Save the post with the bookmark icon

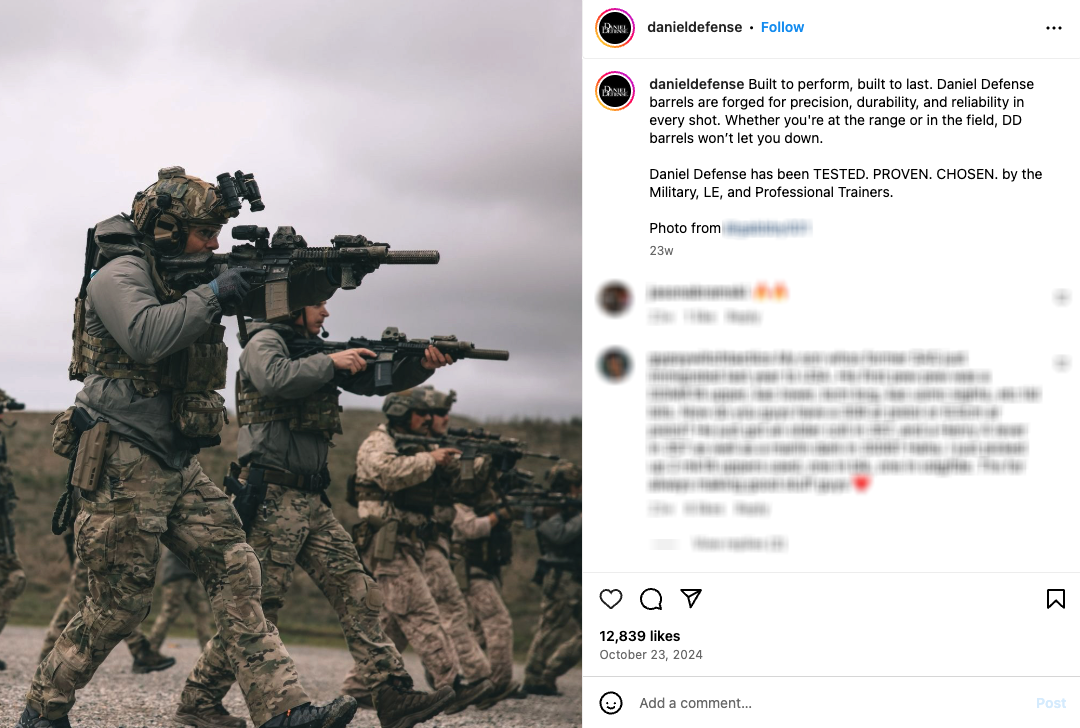click(1055, 599)
